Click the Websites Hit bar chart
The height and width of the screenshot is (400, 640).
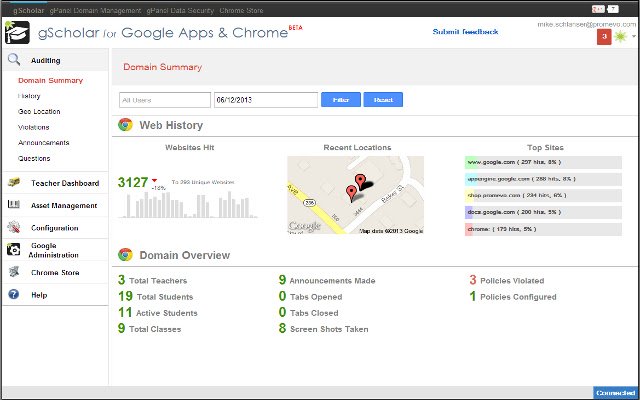(x=188, y=204)
